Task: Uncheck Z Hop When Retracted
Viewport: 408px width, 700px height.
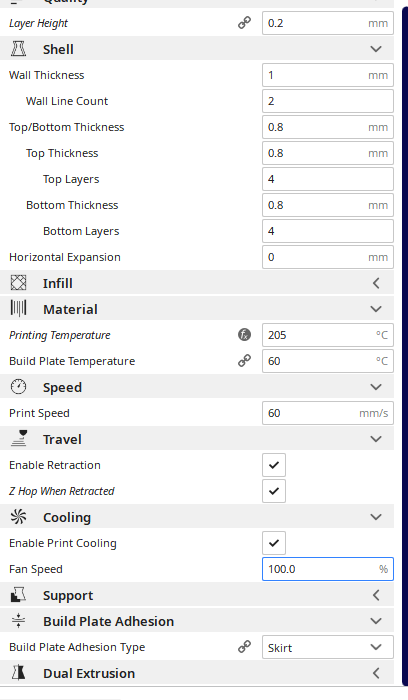Action: coord(274,491)
